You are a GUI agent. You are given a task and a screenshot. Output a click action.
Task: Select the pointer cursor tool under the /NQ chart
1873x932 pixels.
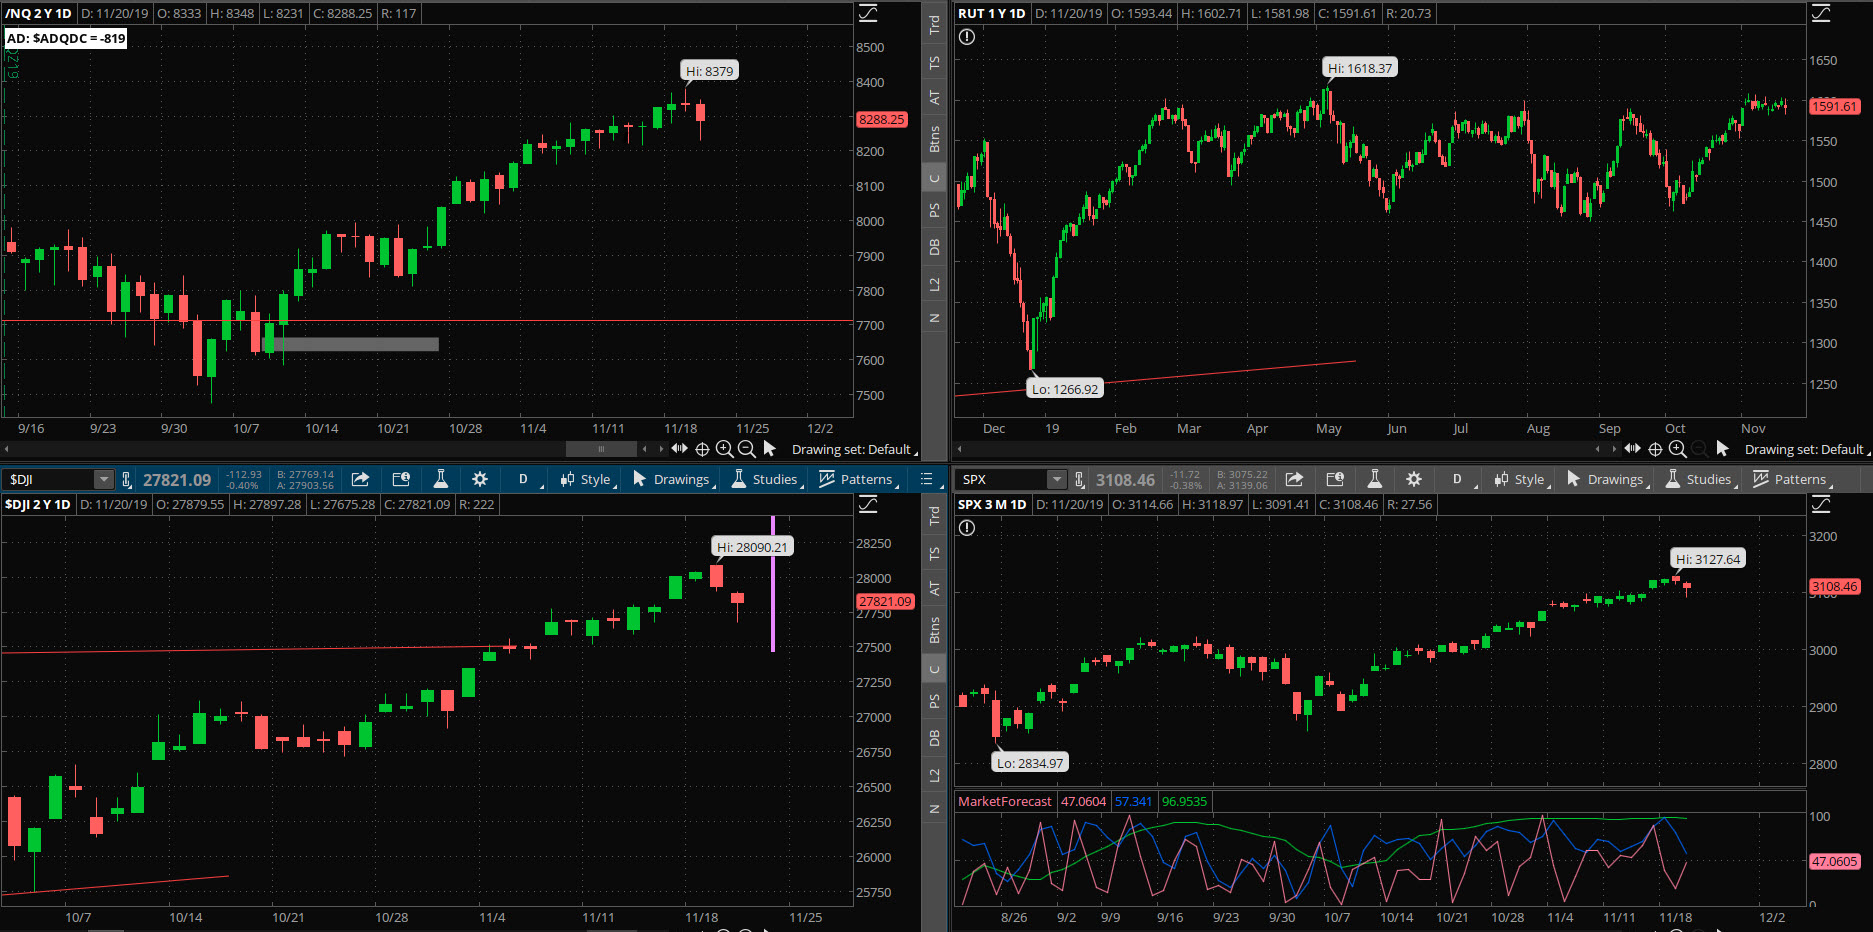(769, 449)
